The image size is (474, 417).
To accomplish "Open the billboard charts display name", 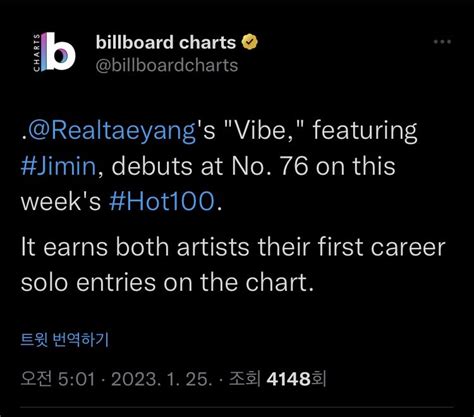I will point(166,42).
